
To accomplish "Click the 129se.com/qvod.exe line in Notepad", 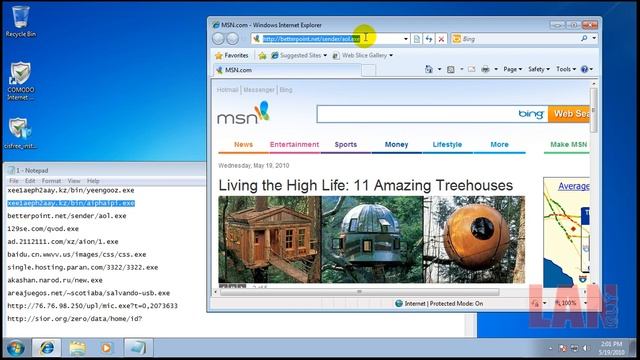I will tap(43, 229).
